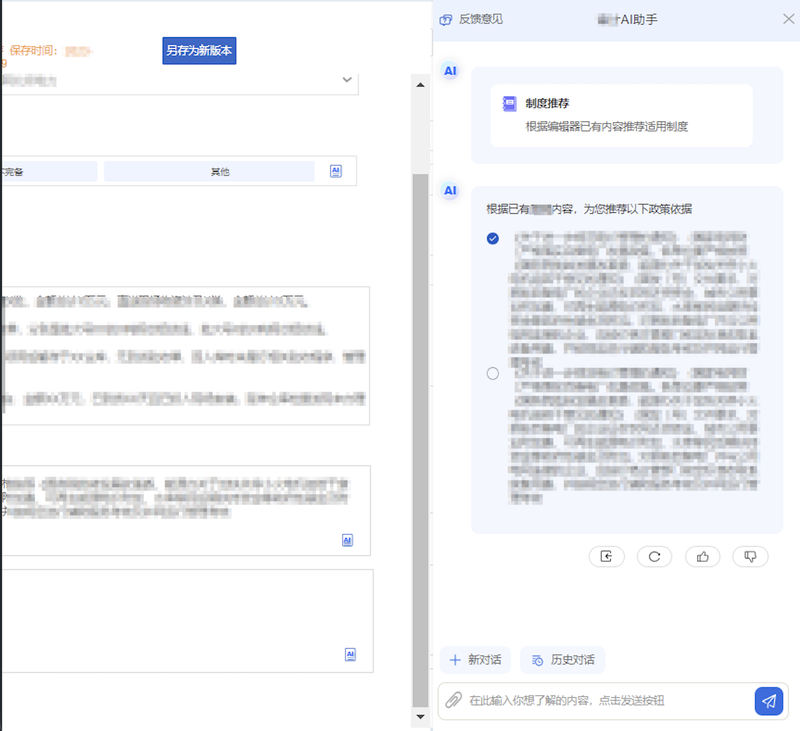Click the insert-into-editor icon button
This screenshot has width=800, height=731.
[x=607, y=557]
